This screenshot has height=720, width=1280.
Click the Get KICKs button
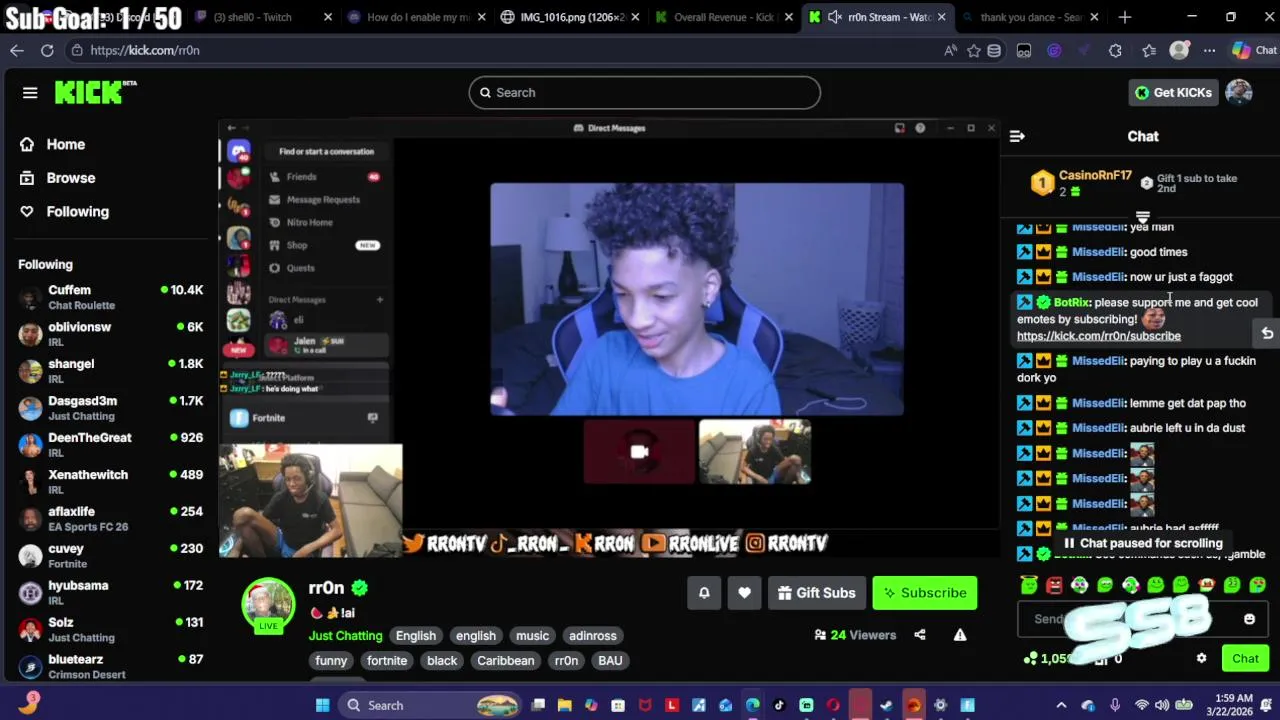click(x=1173, y=93)
